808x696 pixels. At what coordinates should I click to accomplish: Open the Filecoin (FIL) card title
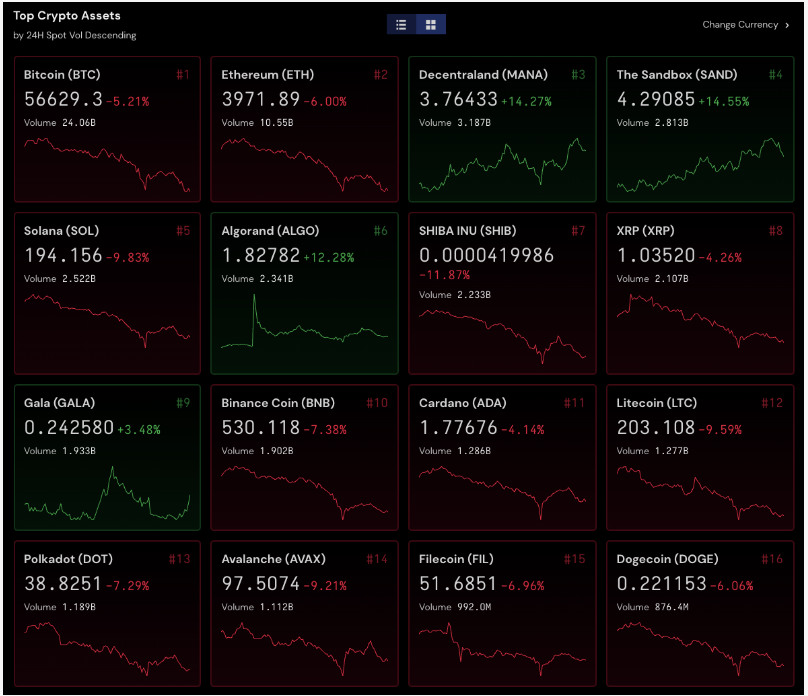[456, 559]
